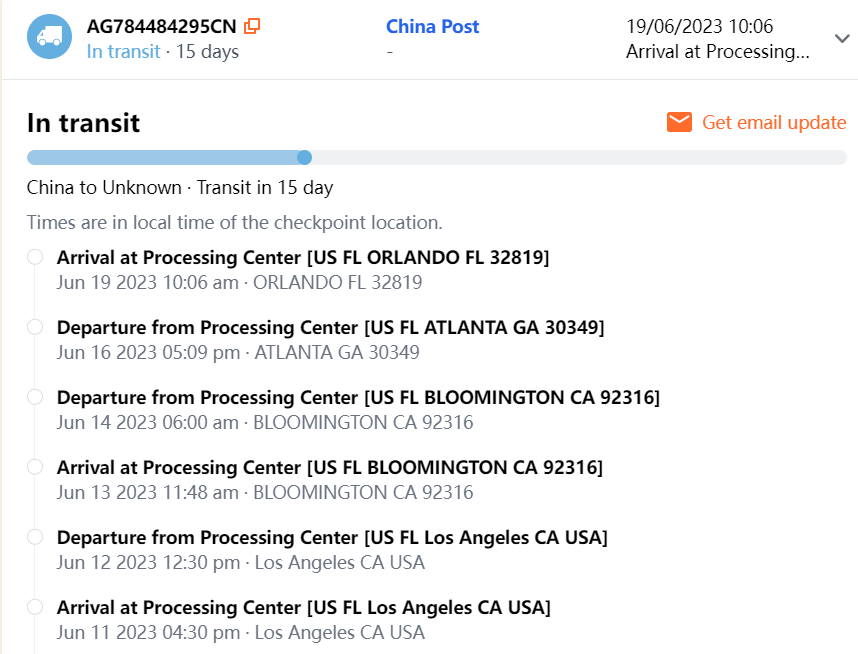Collapse the tracking details chevron

(x=841, y=38)
